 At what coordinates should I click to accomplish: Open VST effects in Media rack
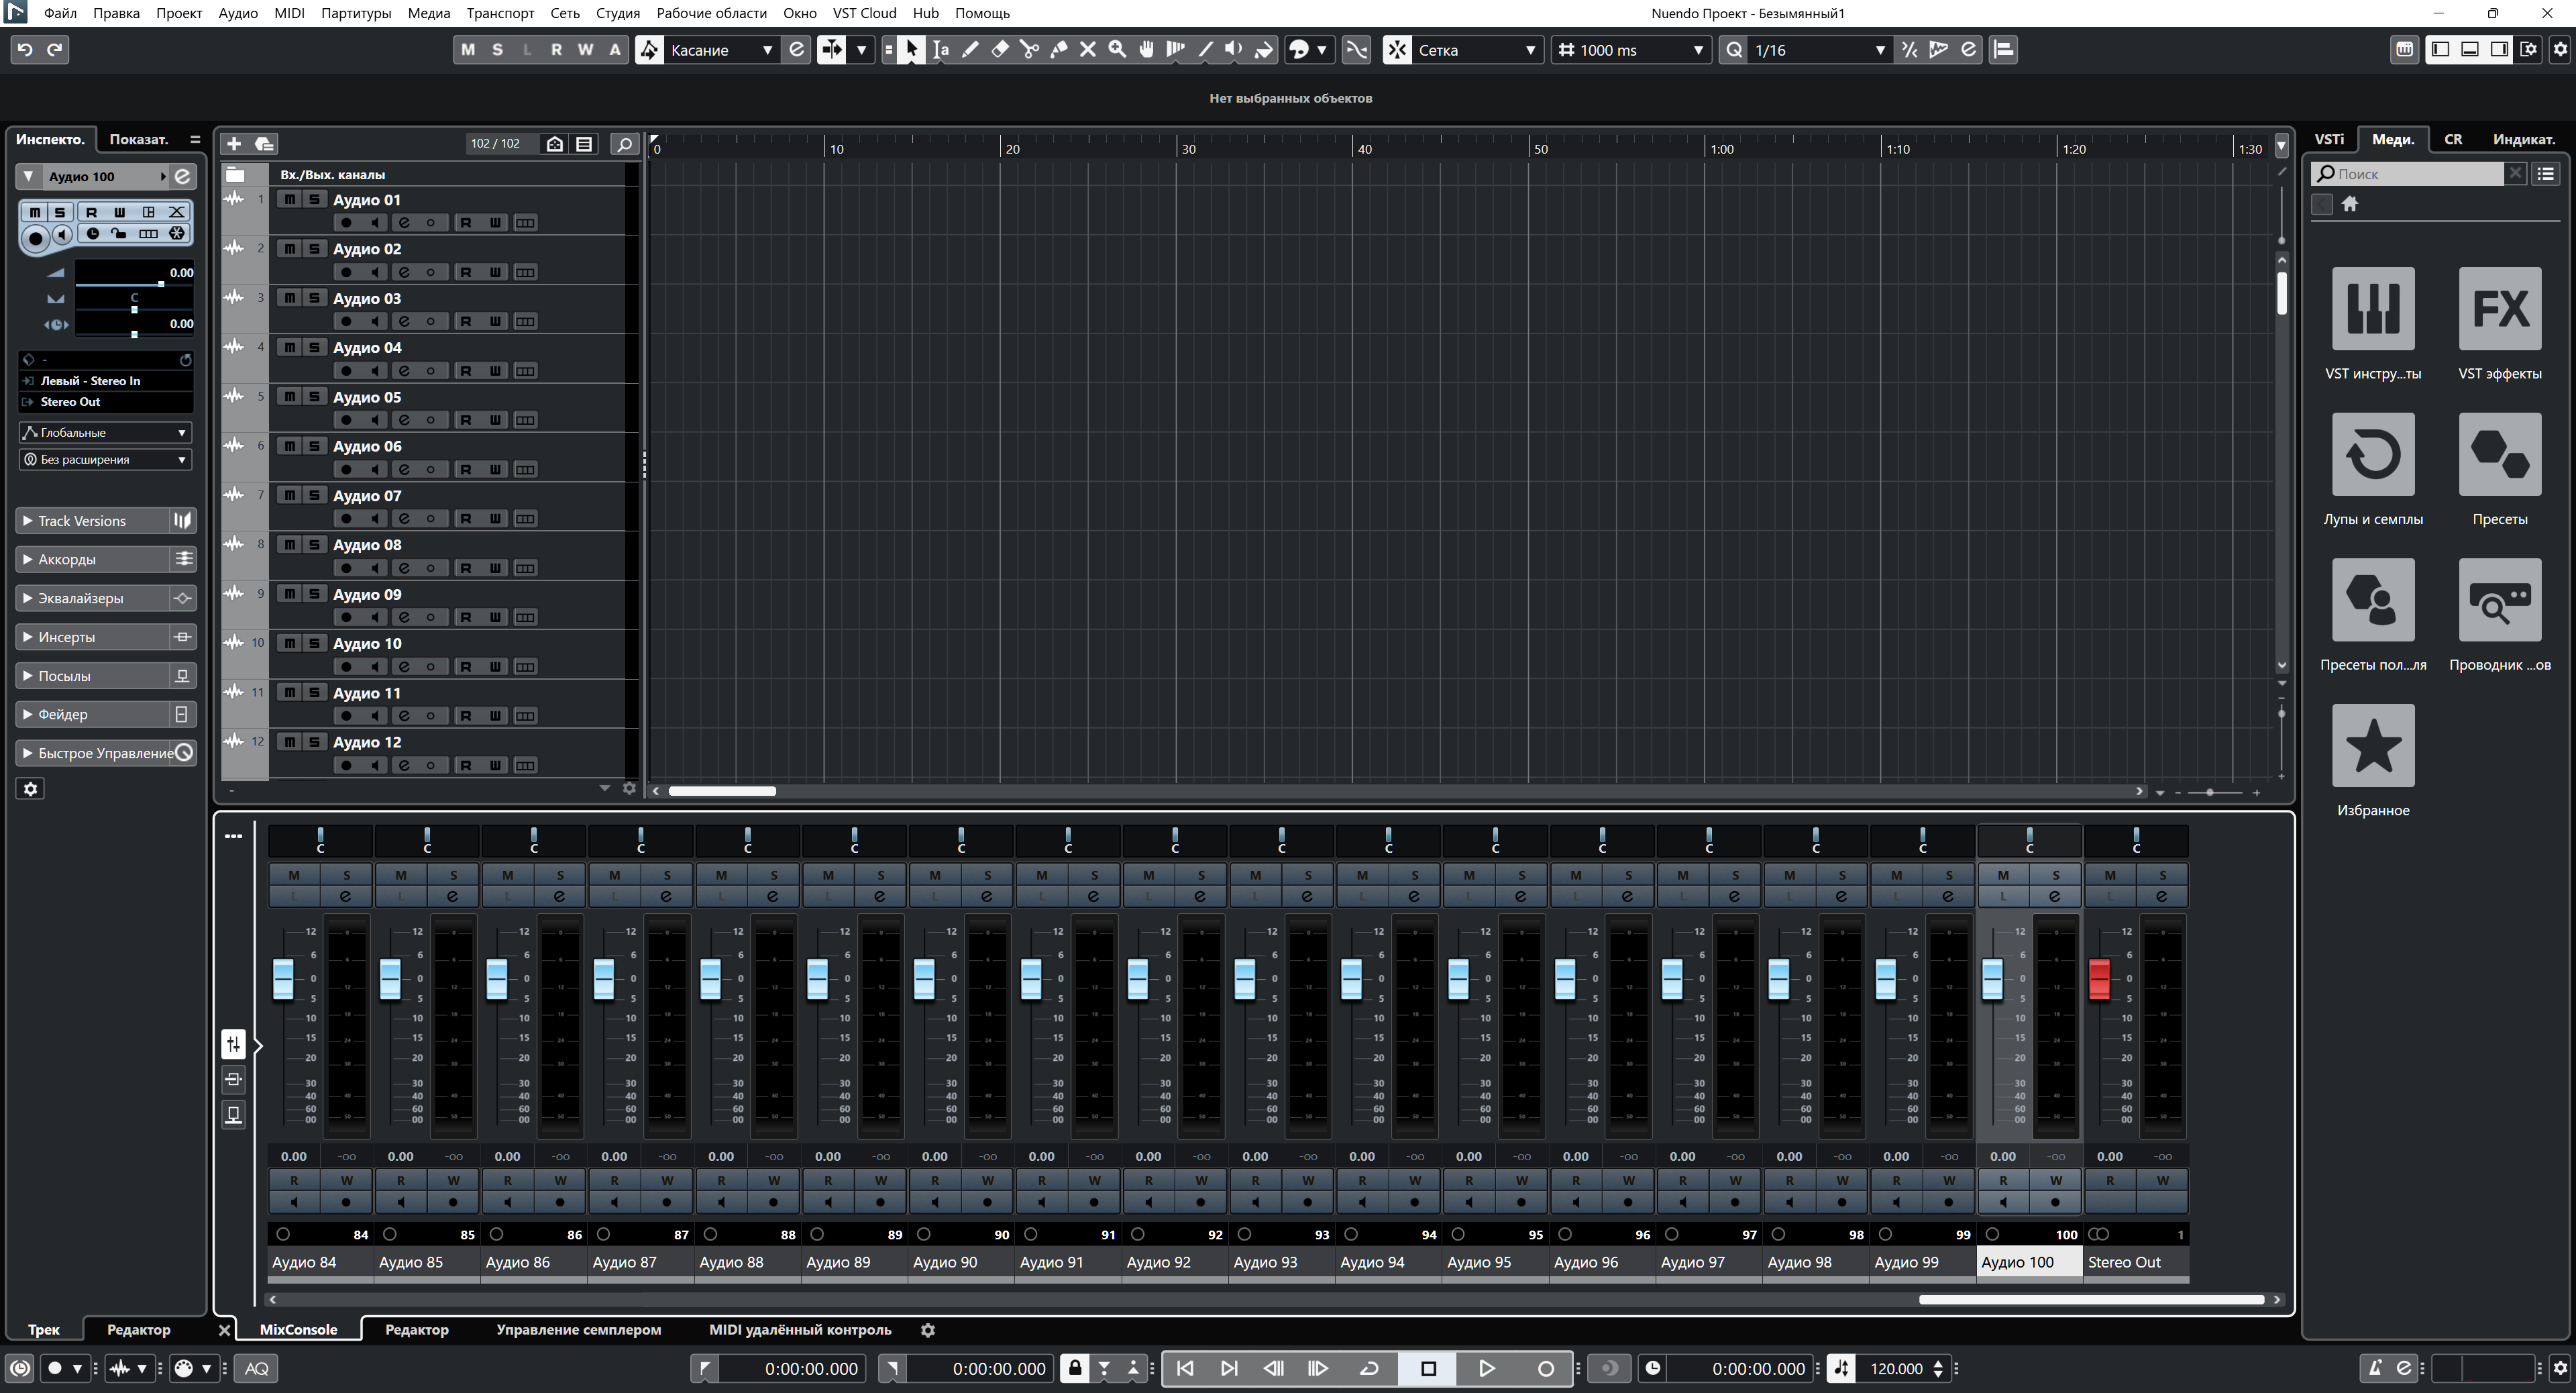(x=2499, y=309)
